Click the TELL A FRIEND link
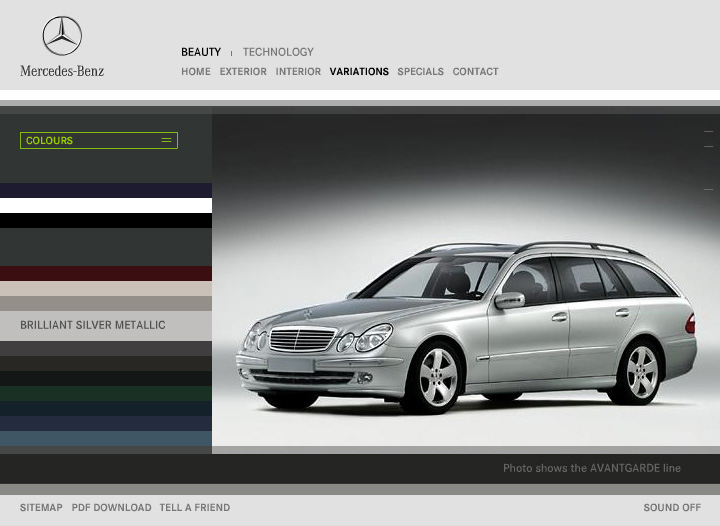Viewport: 720px width, 526px height. 194,508
